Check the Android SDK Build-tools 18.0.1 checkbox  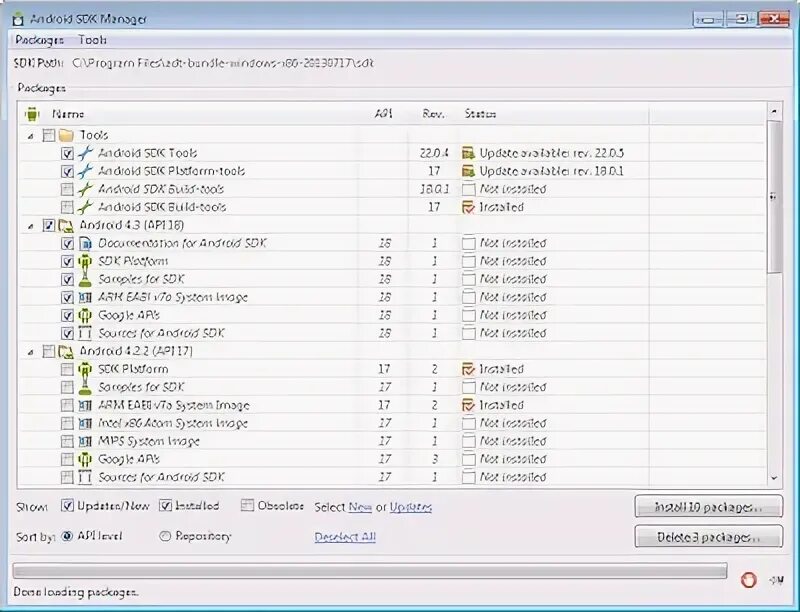[67, 189]
